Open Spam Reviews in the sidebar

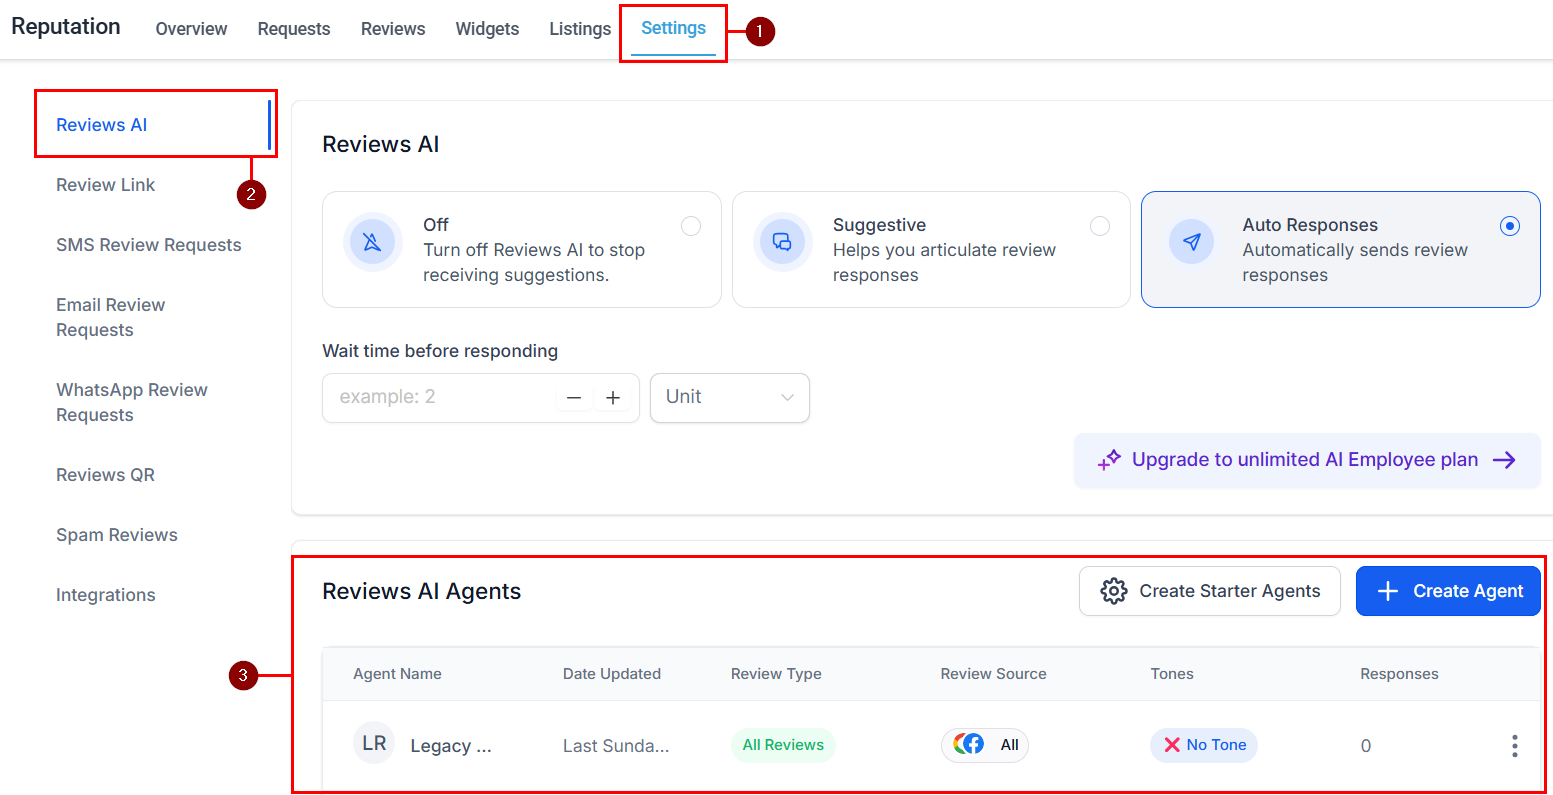(116, 534)
